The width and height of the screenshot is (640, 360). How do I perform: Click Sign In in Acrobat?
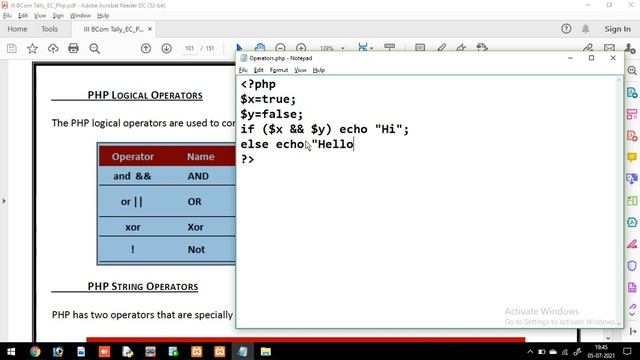tap(617, 29)
